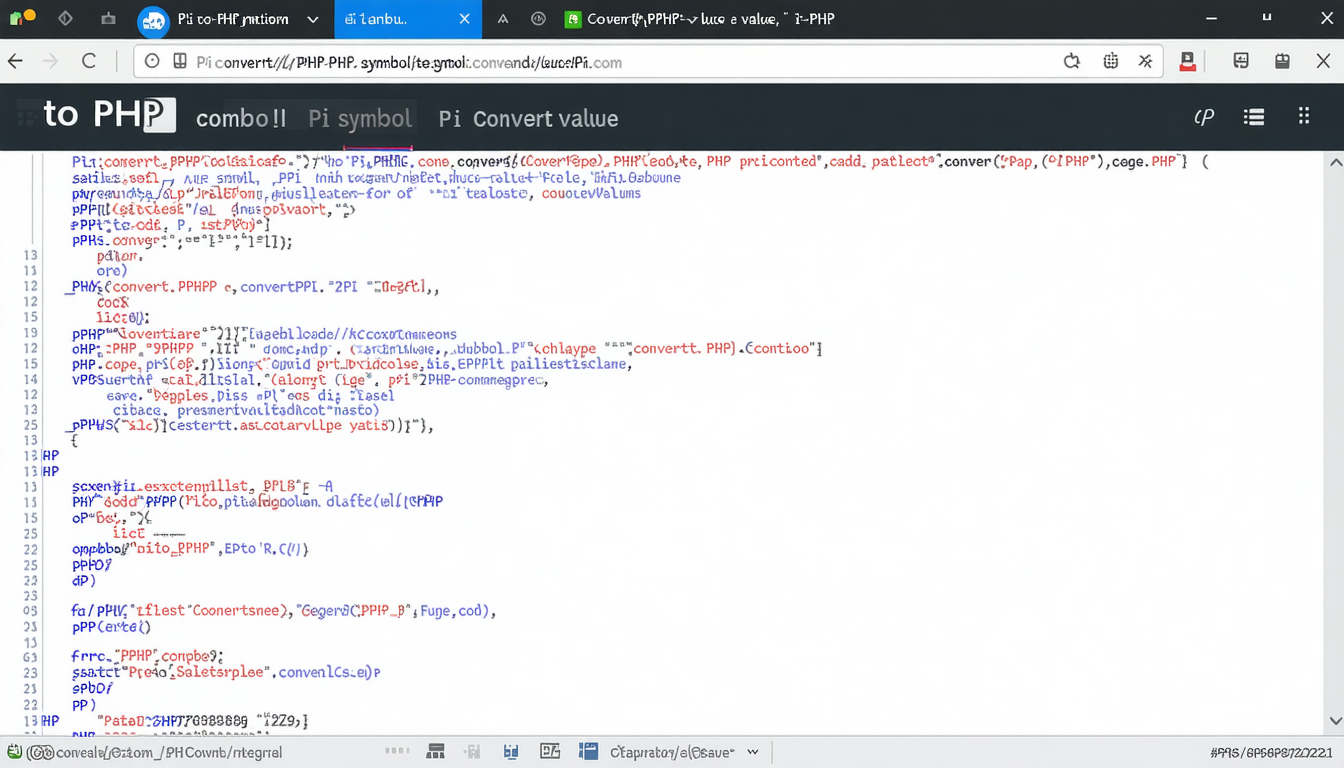Open the 'Pi Convert value' tab
This screenshot has height=768, width=1344.
coord(528,119)
